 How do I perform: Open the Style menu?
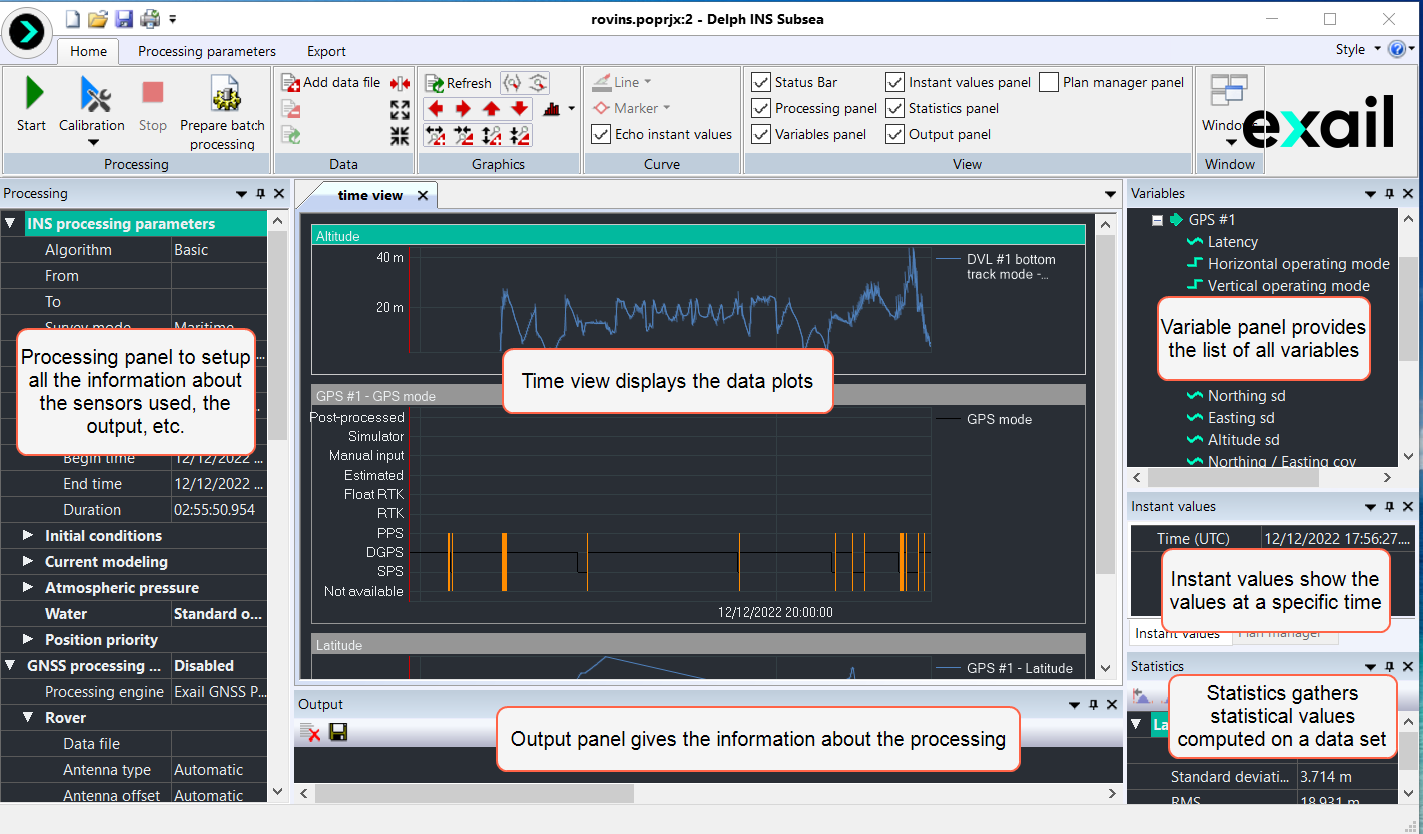[1356, 49]
